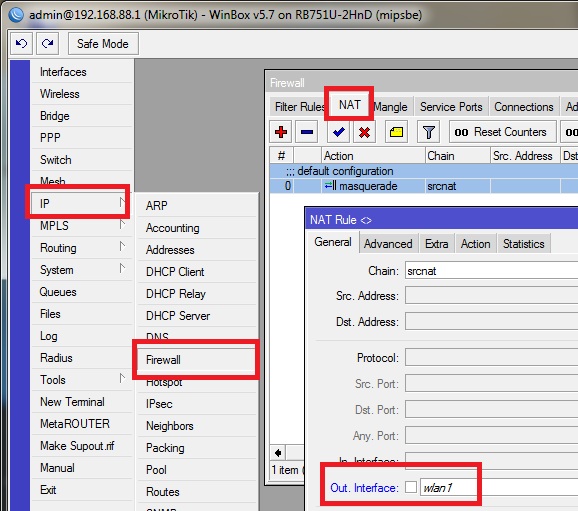578x511 pixels.
Task: Enable rule with blue checkmark icon
Action: (x=338, y=132)
